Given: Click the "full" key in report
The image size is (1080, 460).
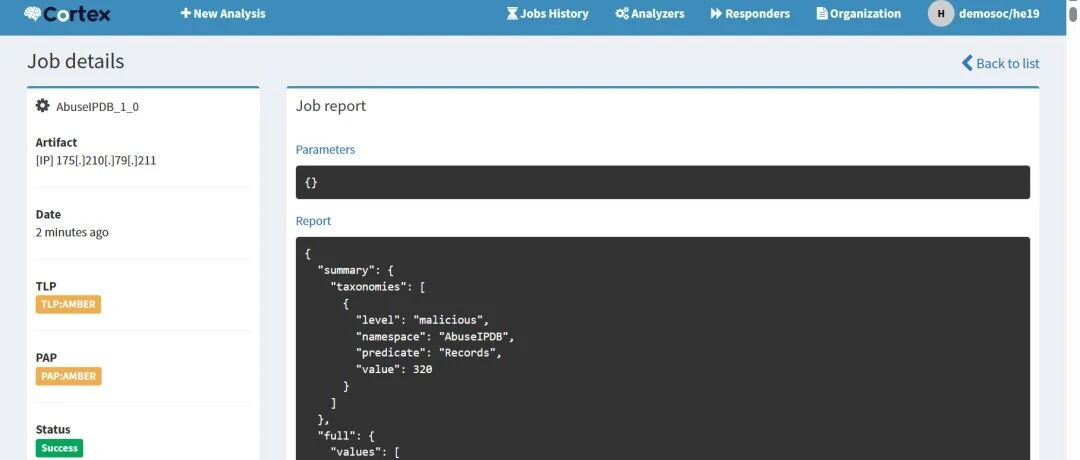Looking at the screenshot, I should tap(336, 435).
